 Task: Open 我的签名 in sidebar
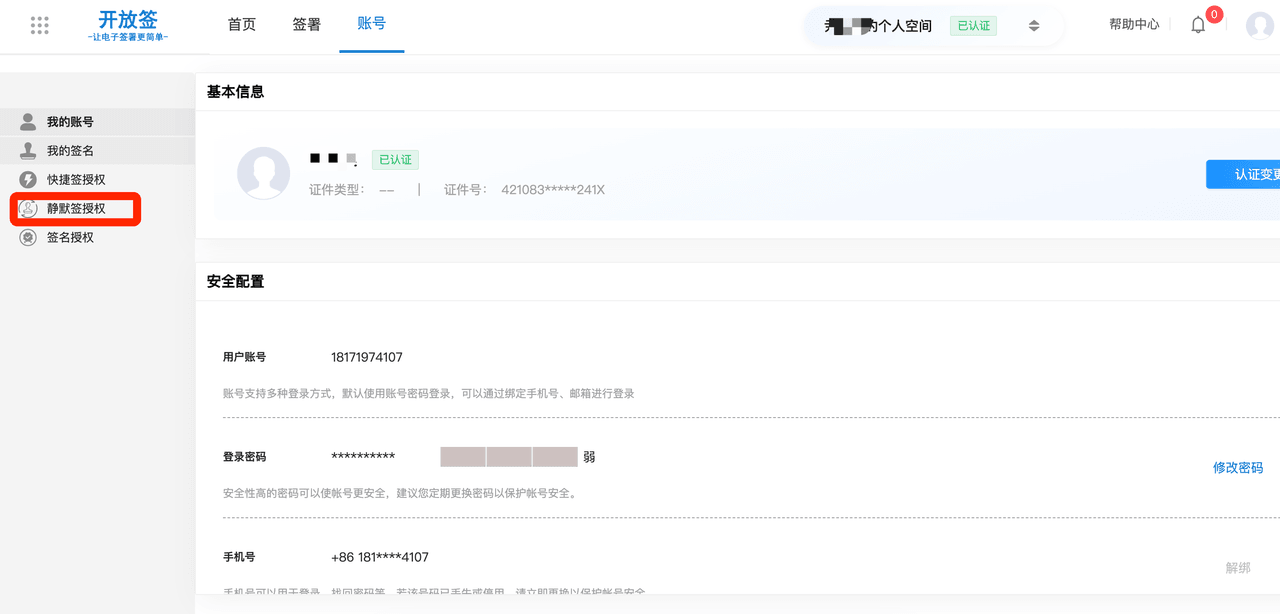pos(97,151)
